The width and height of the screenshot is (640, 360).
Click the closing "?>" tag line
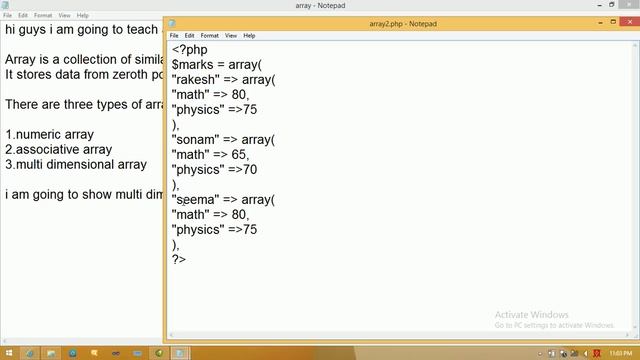pyautogui.click(x=179, y=260)
